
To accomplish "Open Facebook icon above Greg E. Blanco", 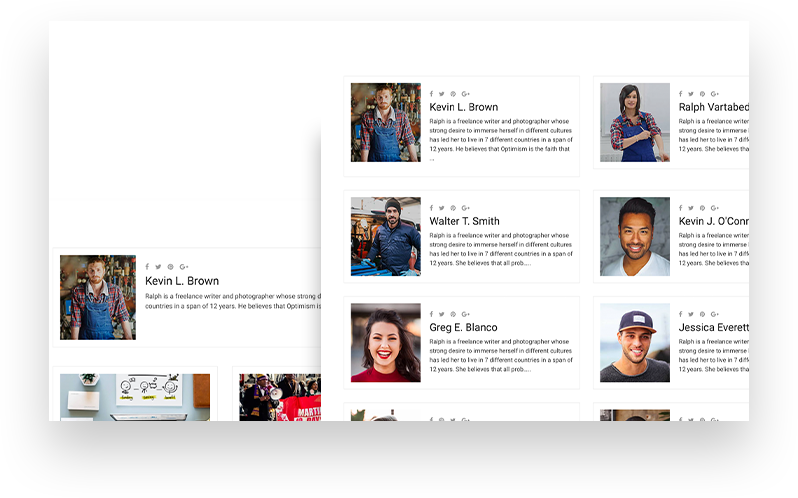I will (x=432, y=314).
